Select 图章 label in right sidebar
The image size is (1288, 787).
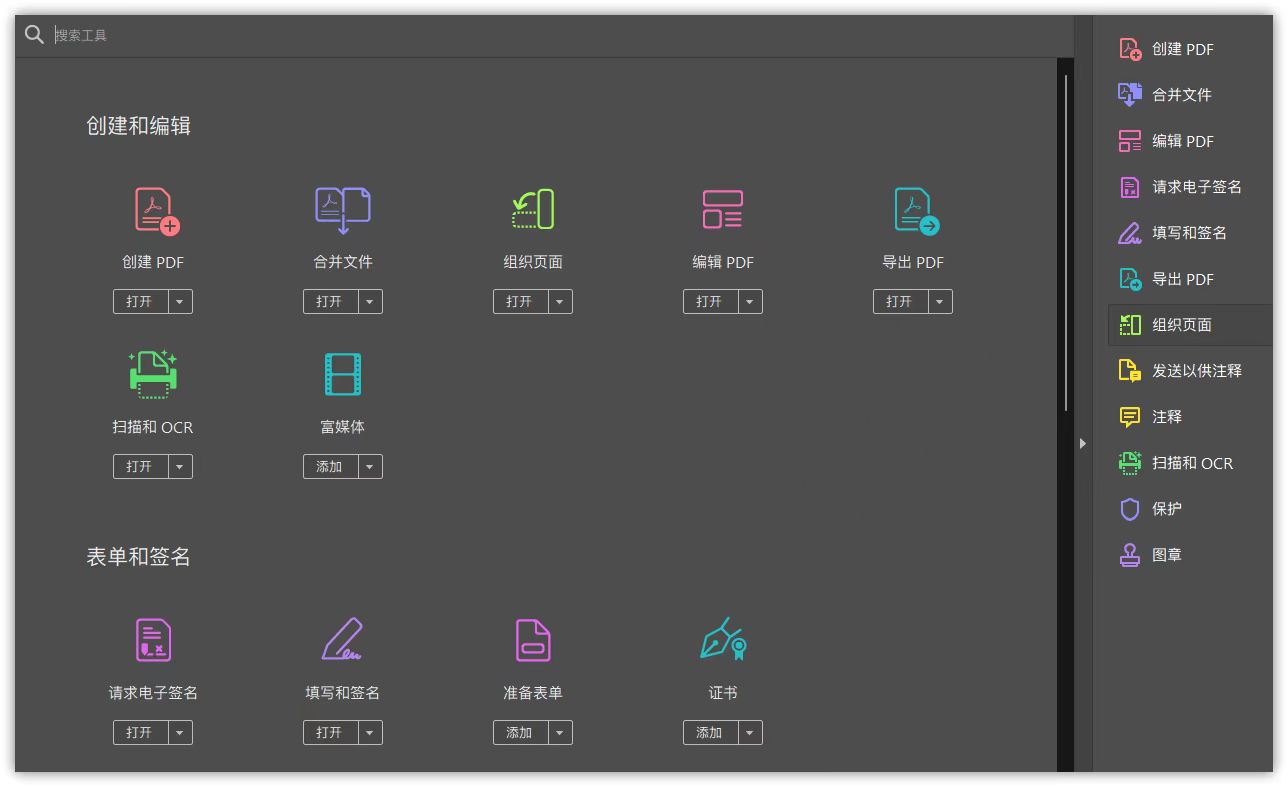click(x=1167, y=555)
